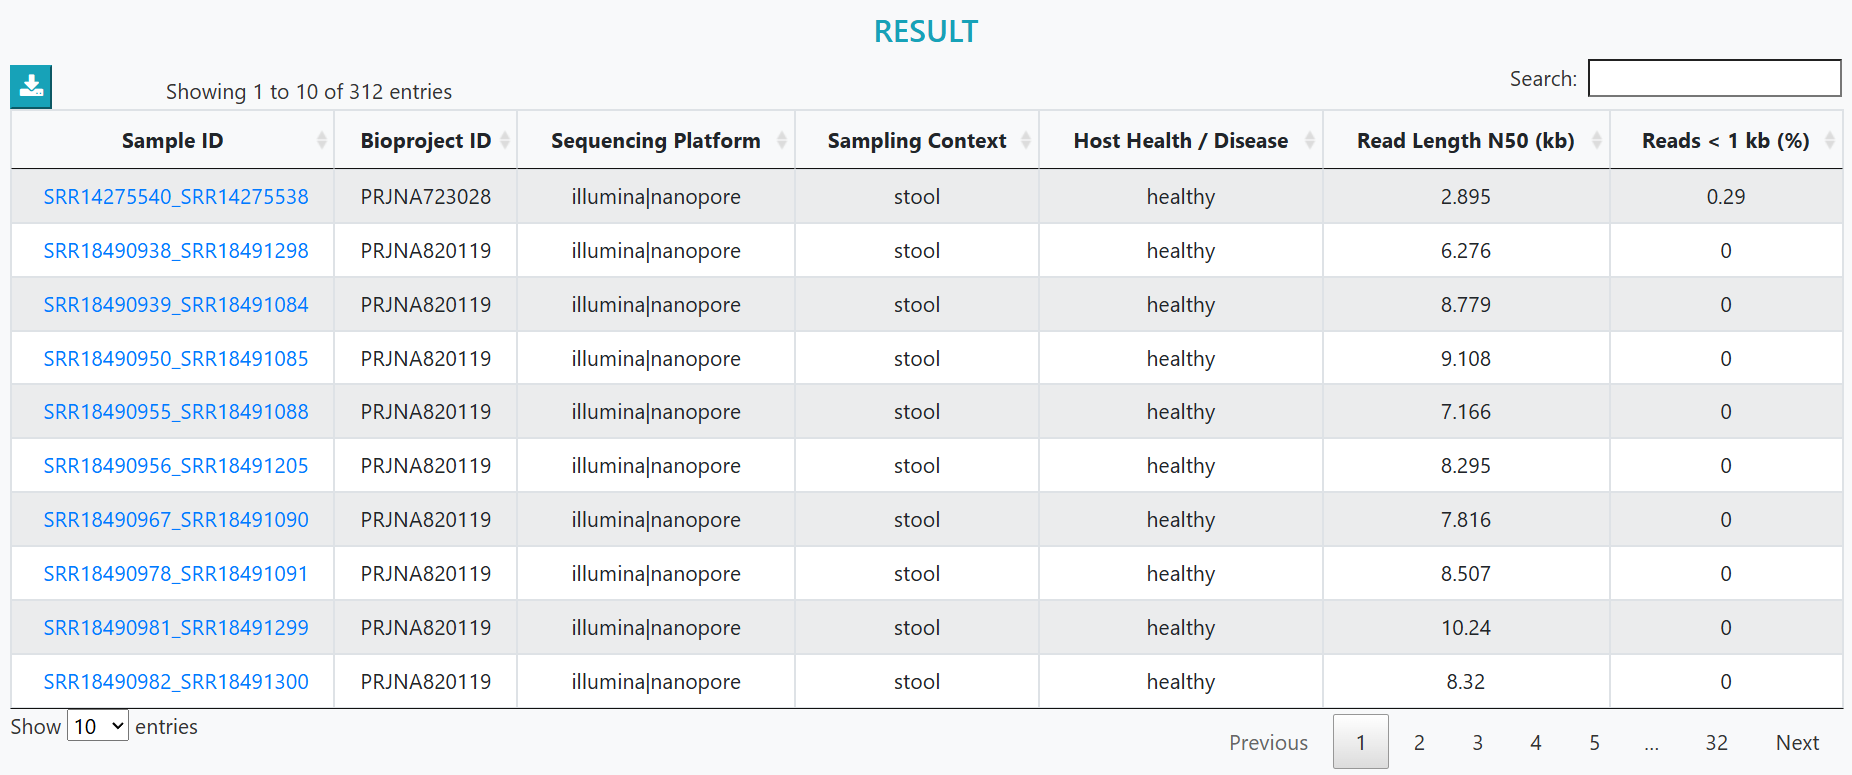Open the Show entries count dropdown

pos(98,727)
